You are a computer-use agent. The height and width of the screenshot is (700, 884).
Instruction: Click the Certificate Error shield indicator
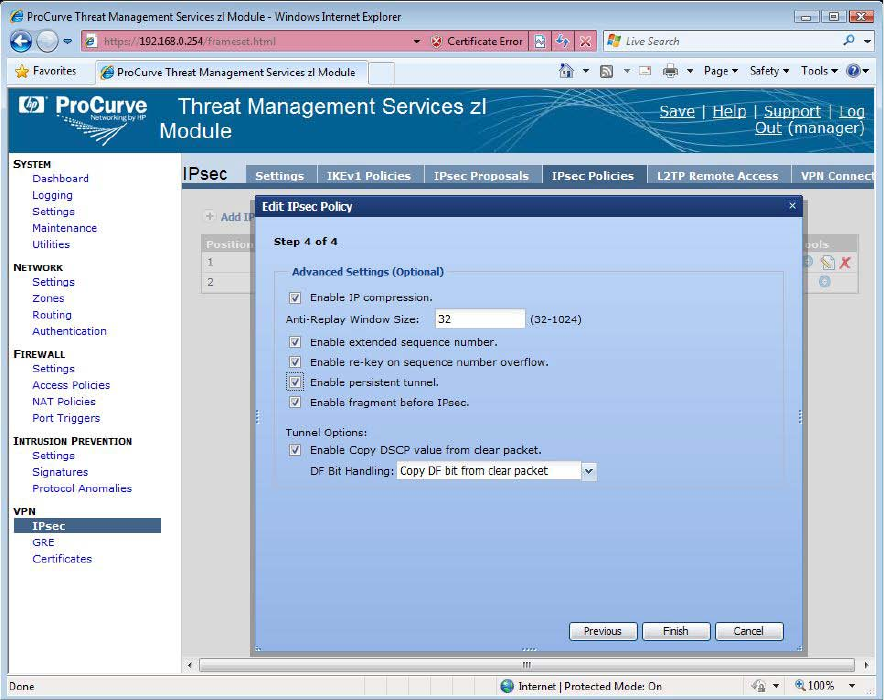tap(477, 41)
